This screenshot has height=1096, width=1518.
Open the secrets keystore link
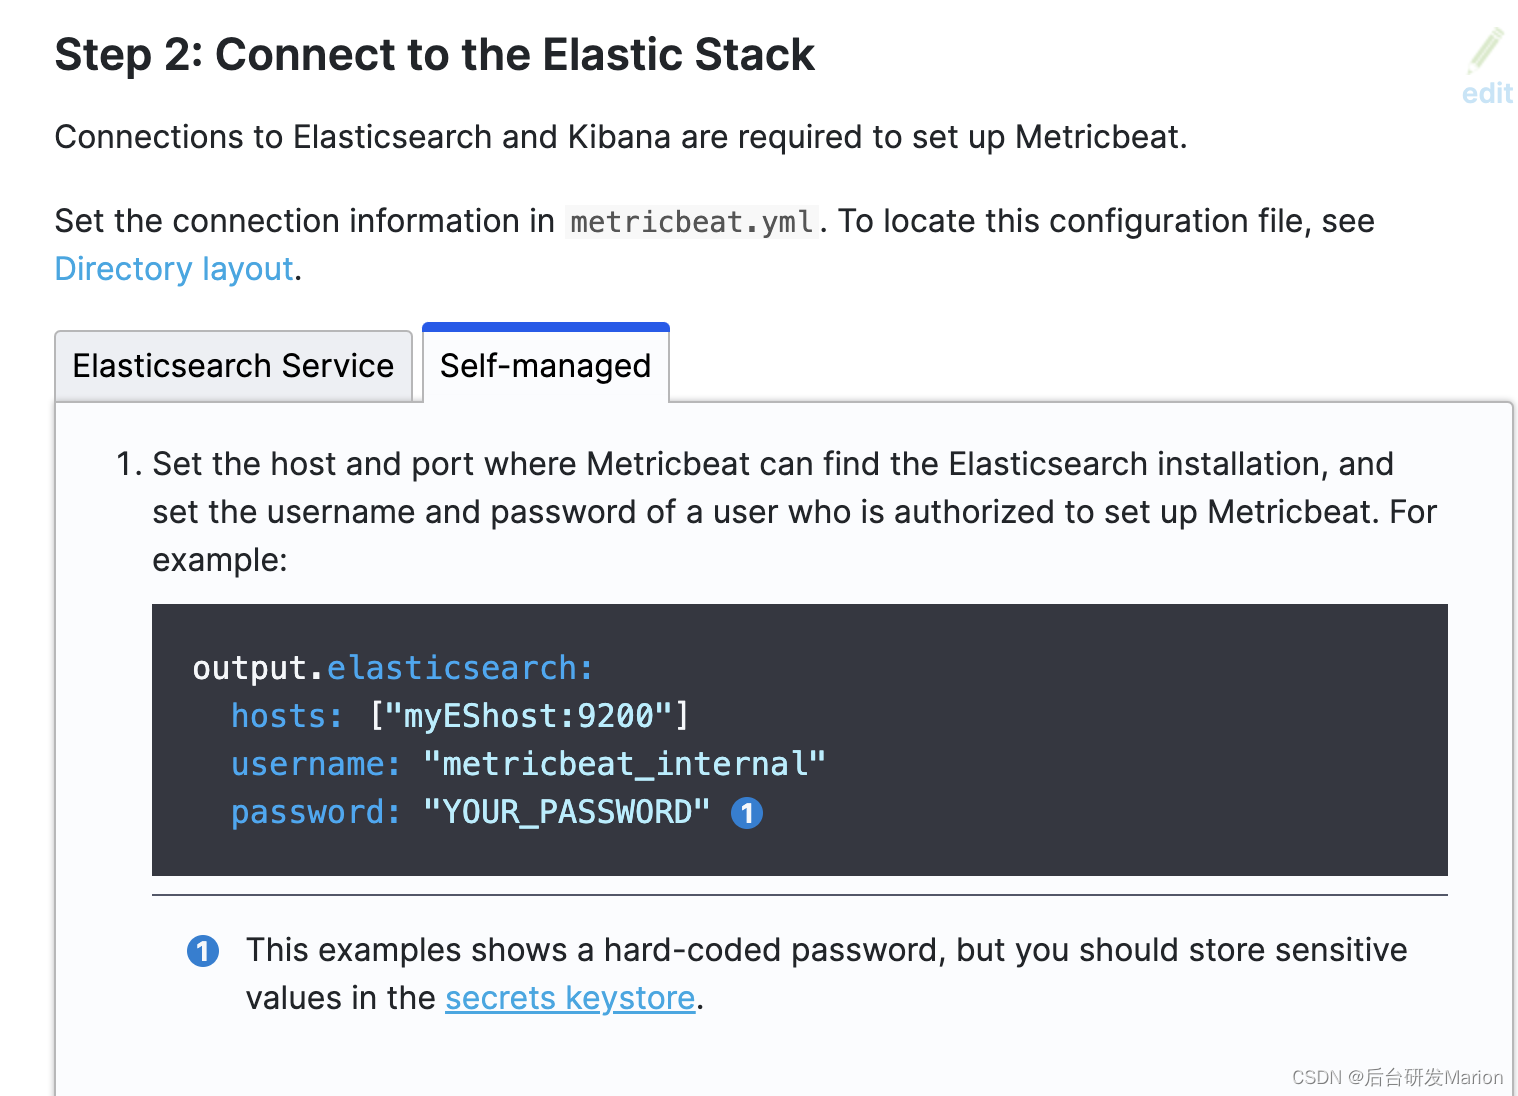(x=570, y=998)
